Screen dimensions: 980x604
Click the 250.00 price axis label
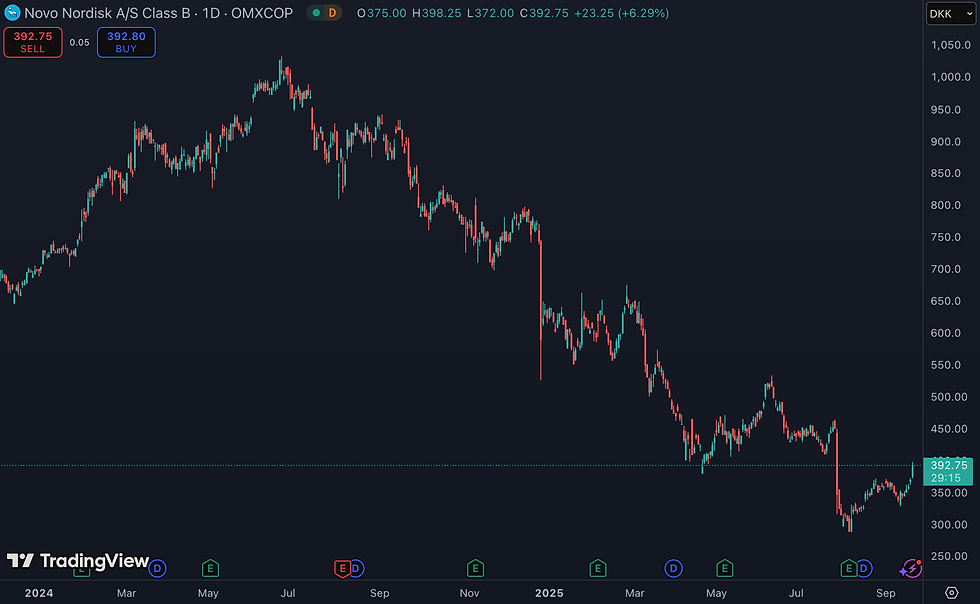point(949,556)
